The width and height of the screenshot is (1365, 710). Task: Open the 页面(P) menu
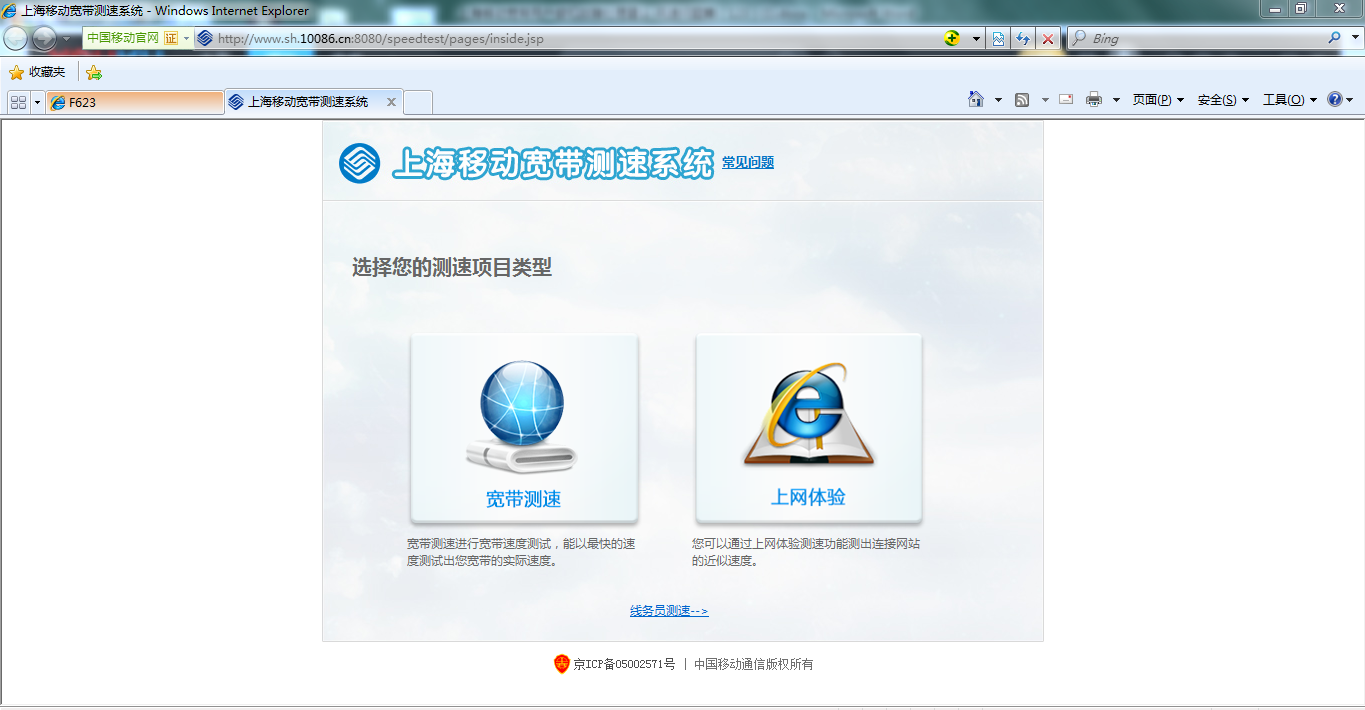1158,100
